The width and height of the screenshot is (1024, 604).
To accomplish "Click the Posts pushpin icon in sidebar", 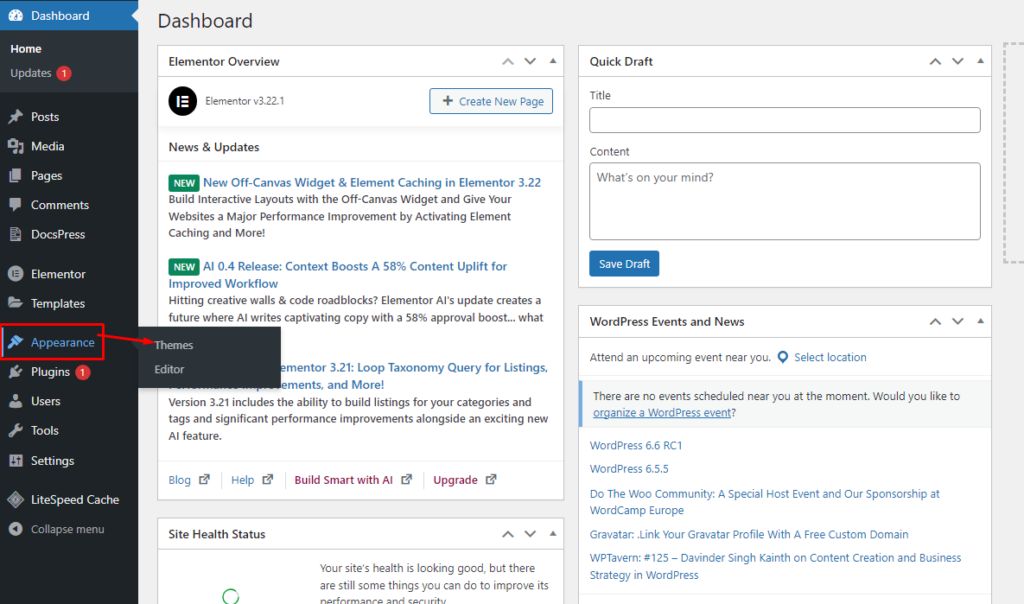I will [15, 117].
